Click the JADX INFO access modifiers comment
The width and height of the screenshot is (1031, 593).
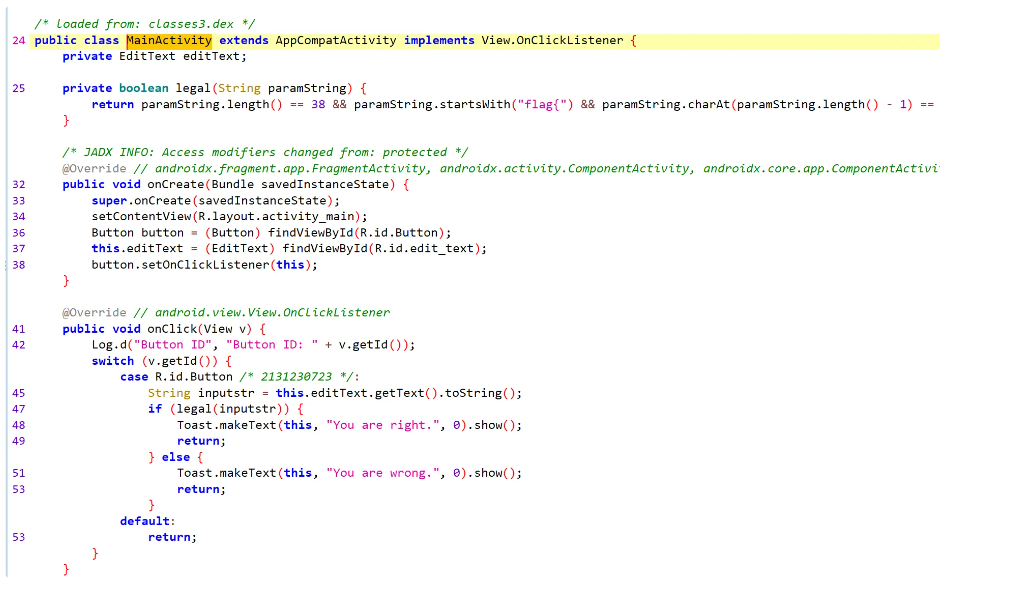[265, 153]
